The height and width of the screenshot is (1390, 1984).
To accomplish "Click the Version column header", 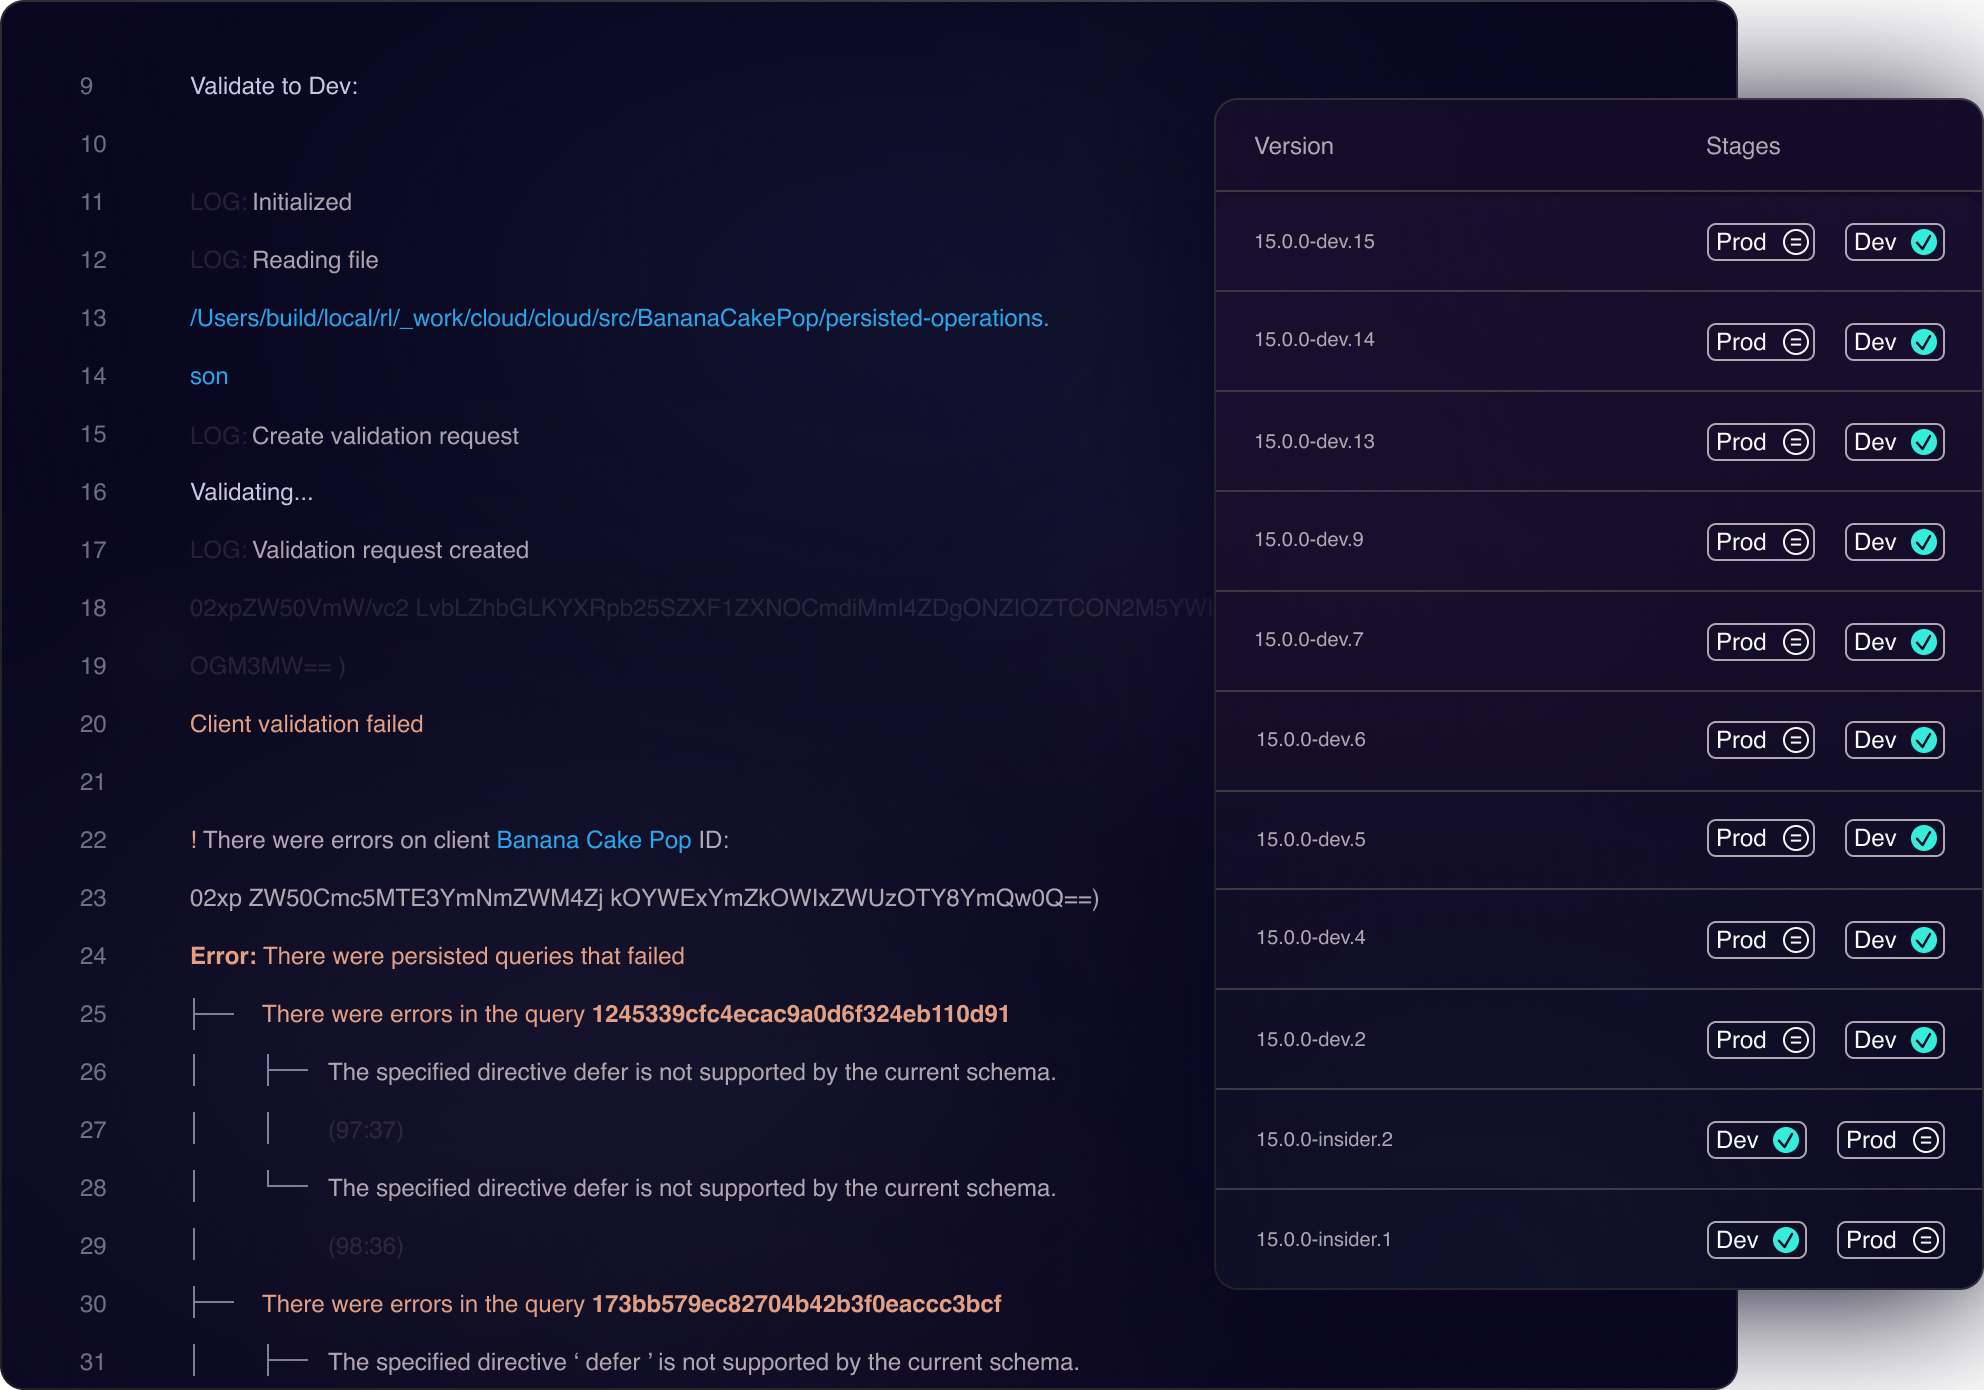I will [1293, 146].
